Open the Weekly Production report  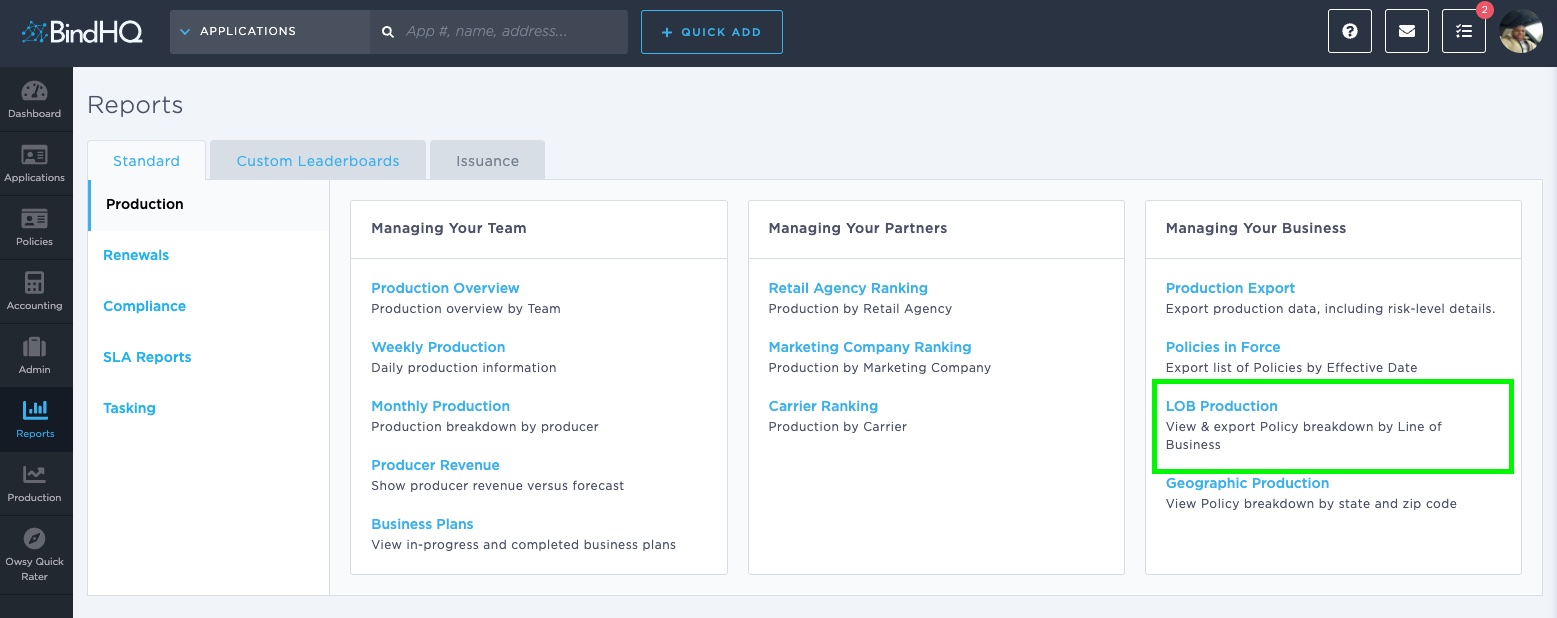[x=438, y=347]
